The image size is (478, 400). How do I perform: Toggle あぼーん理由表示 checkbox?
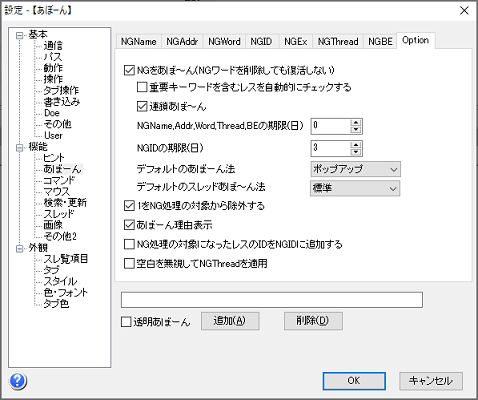(x=129, y=225)
